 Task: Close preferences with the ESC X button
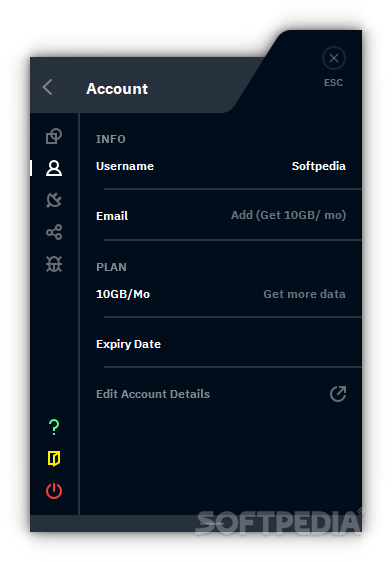[334, 58]
